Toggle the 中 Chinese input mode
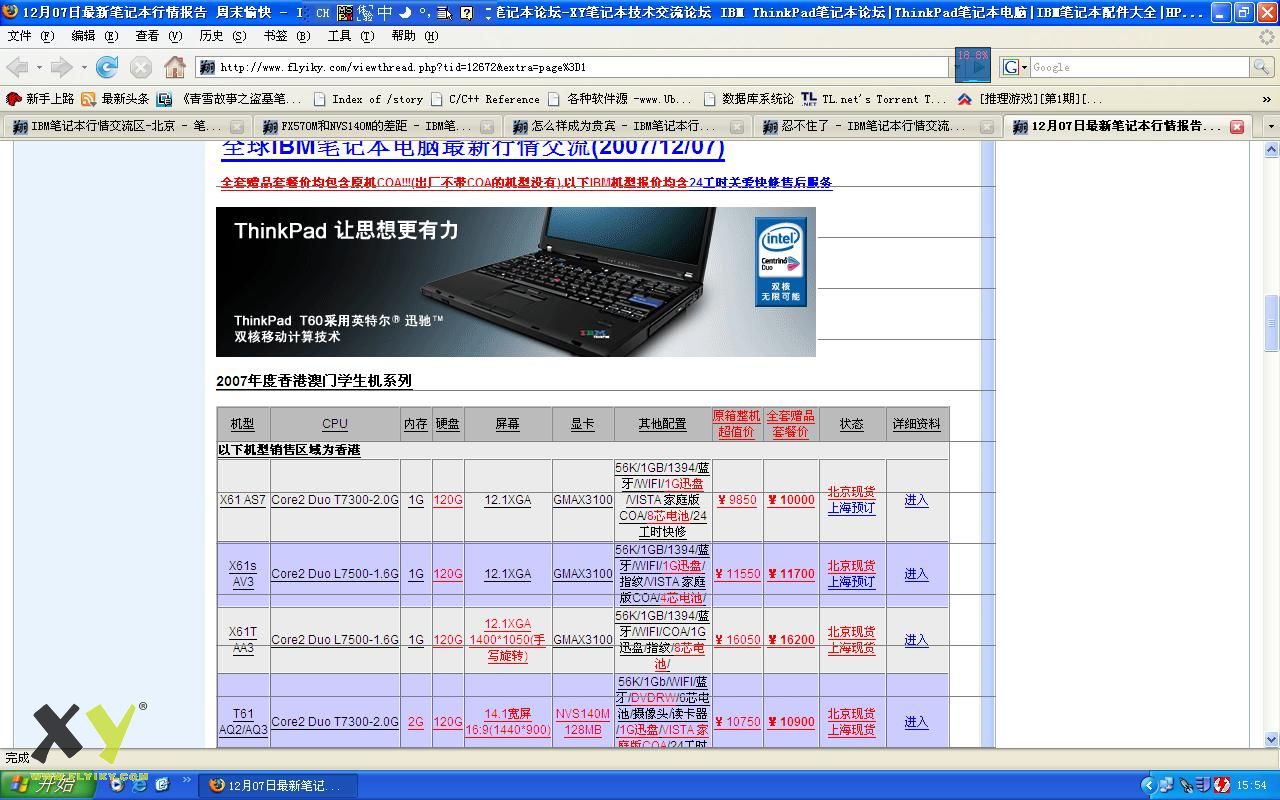The width and height of the screenshot is (1280, 800). 384,13
